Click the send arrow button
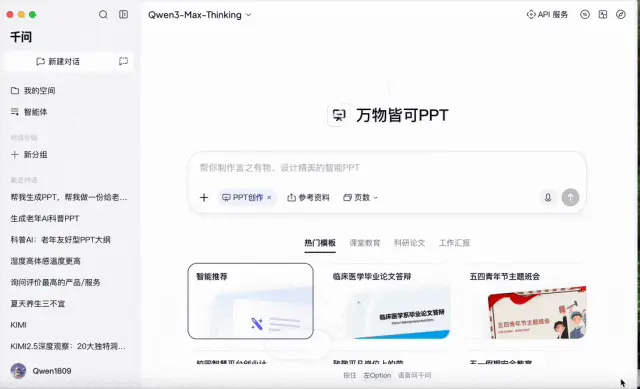This screenshot has height=389, width=640. [x=570, y=198]
